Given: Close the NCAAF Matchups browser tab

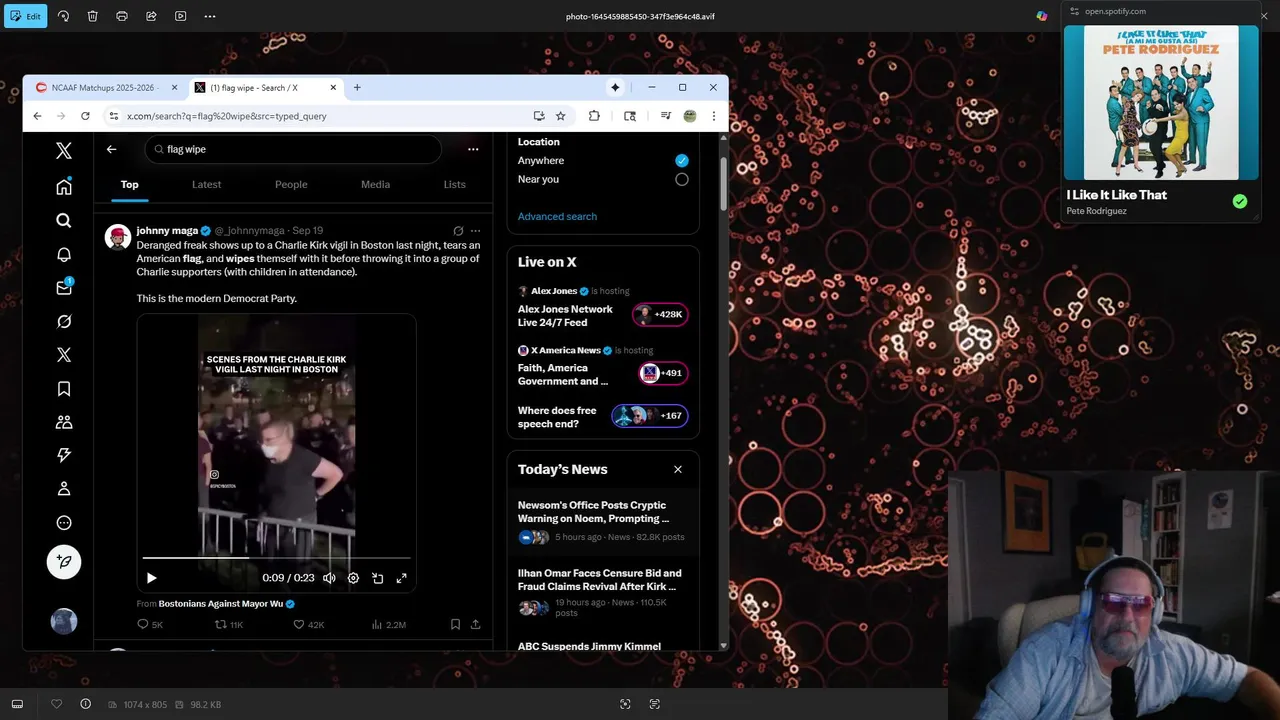Looking at the screenshot, I should tap(174, 88).
